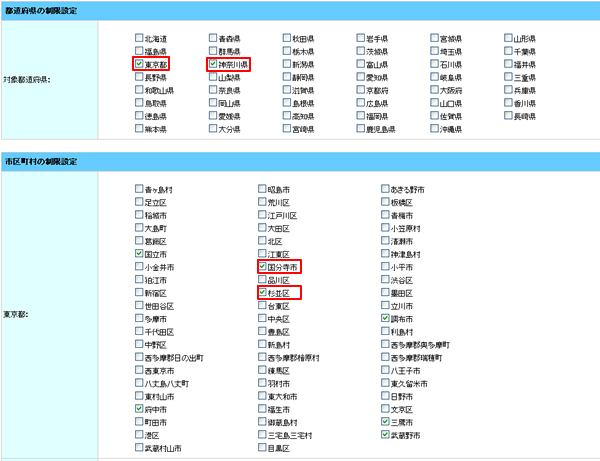Screen dimensions: 600x461
Task: Check the 北海道 prefecture checkbox
Action: click(x=139, y=38)
